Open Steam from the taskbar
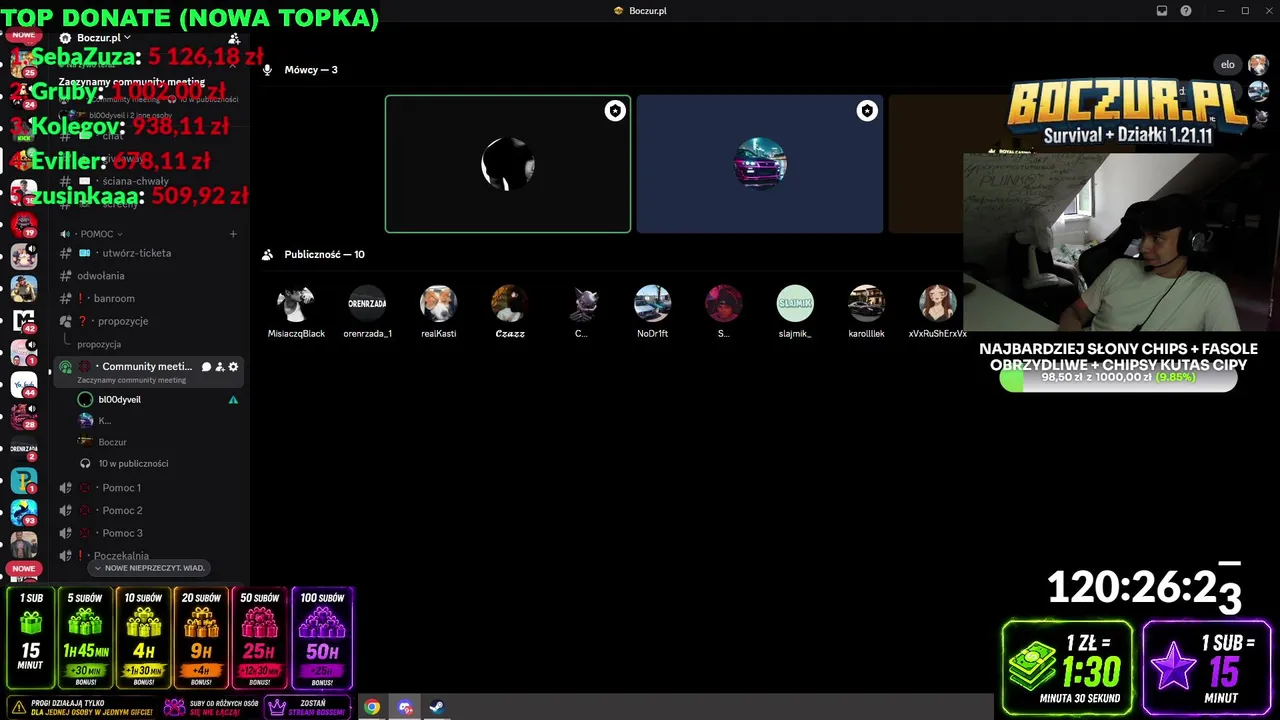The image size is (1280, 720). 437,707
